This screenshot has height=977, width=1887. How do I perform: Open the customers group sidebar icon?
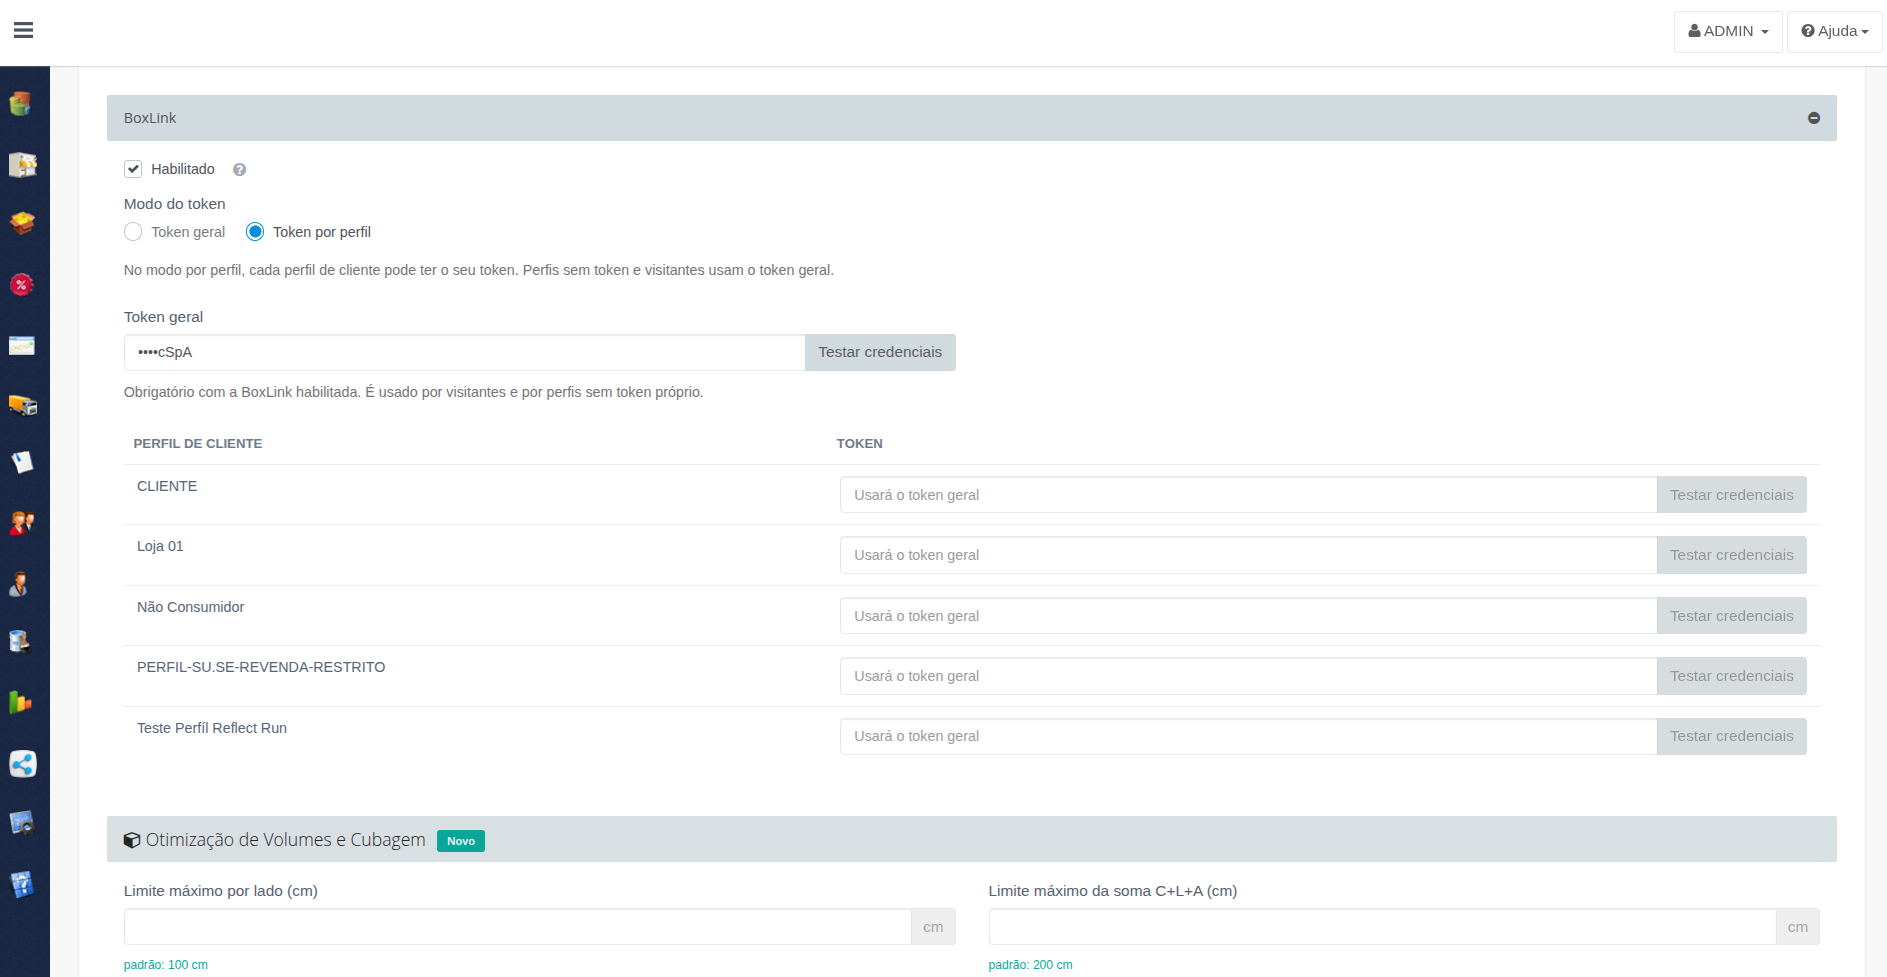(22, 523)
